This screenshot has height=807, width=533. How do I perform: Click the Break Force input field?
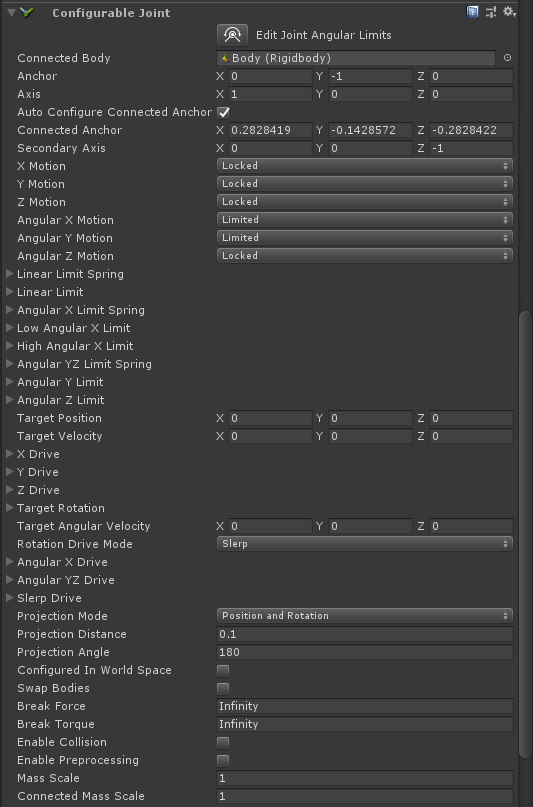[365, 706]
